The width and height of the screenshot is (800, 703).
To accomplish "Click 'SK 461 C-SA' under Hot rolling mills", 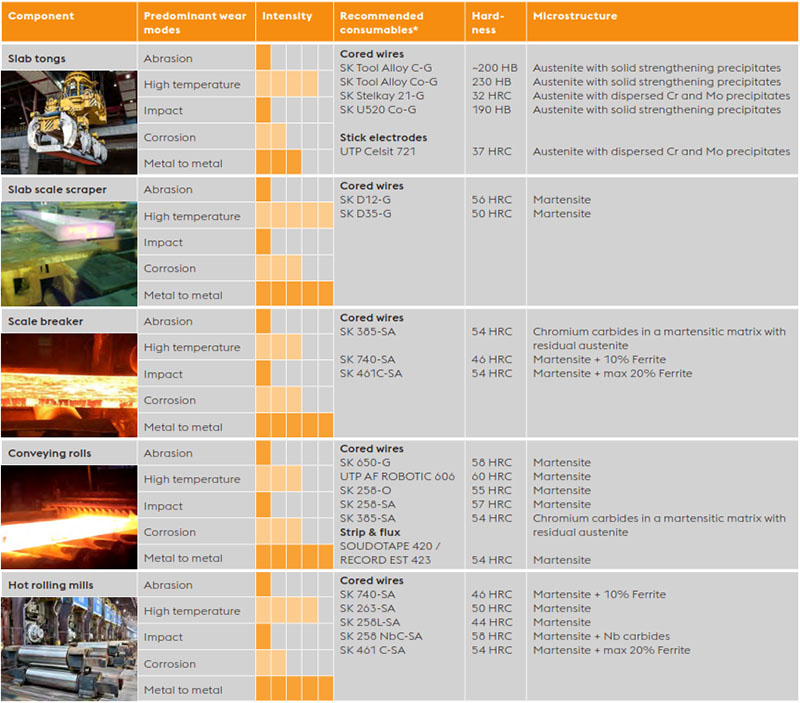I will point(372,650).
